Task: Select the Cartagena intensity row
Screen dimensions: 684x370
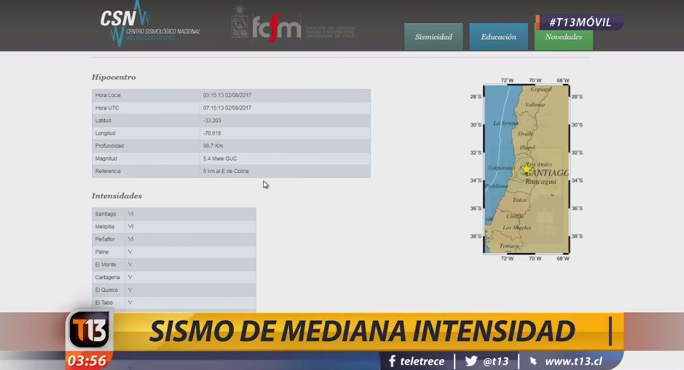Action: point(174,277)
